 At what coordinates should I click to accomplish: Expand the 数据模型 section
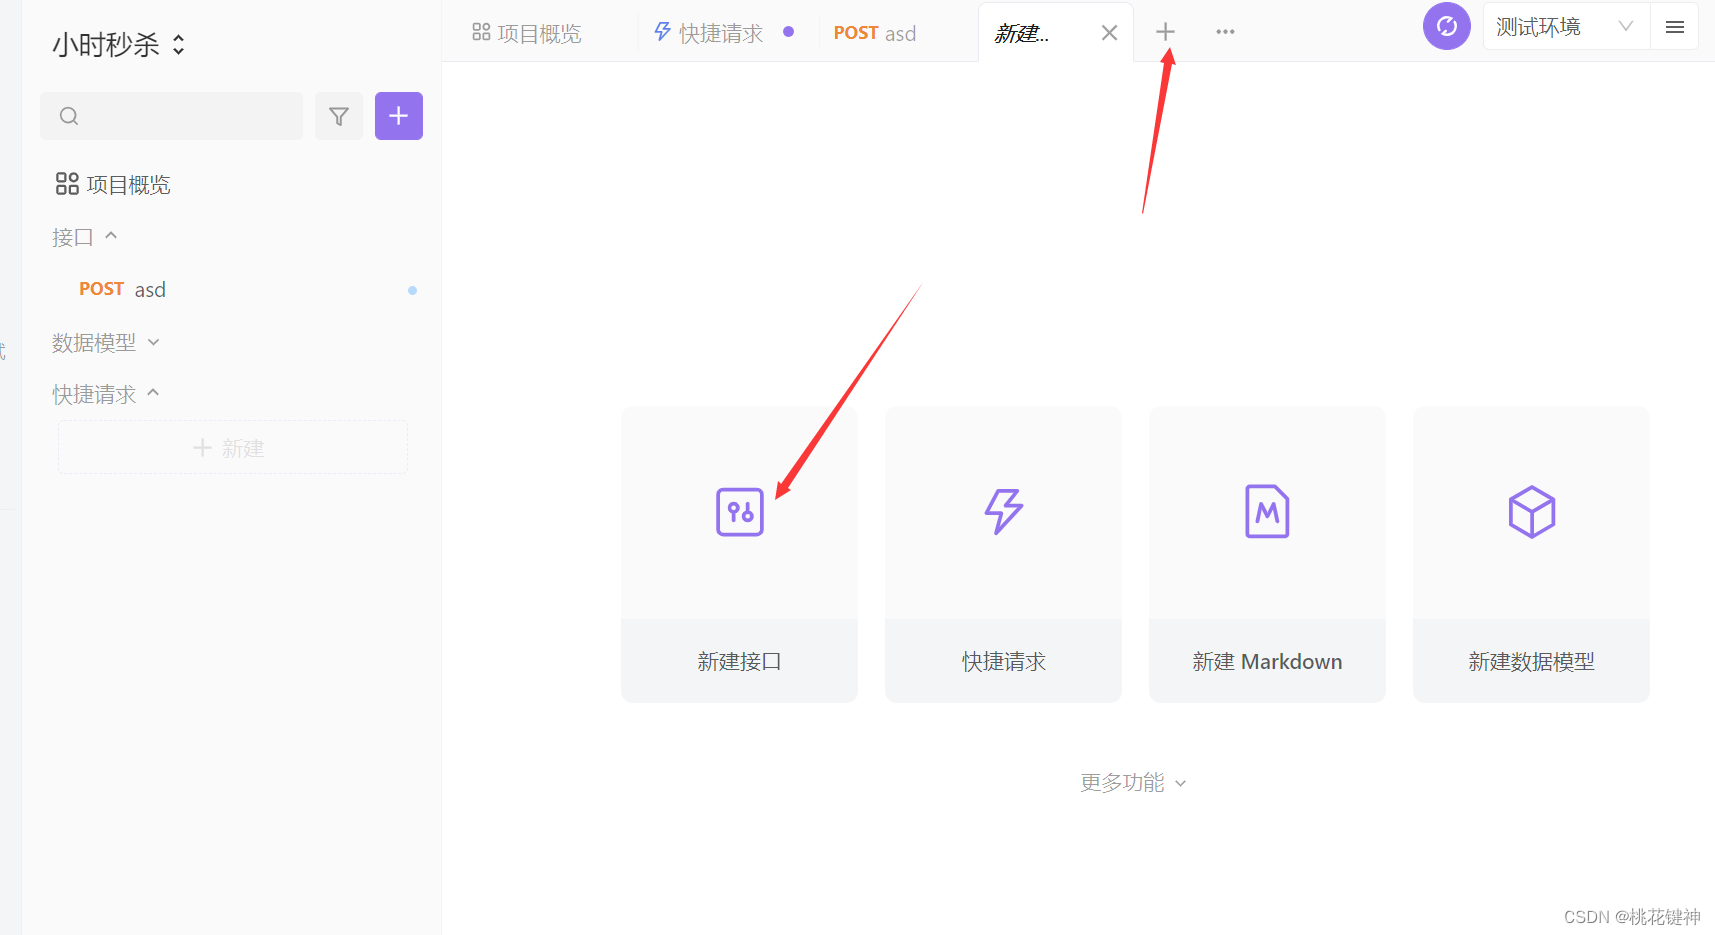[x=106, y=343]
